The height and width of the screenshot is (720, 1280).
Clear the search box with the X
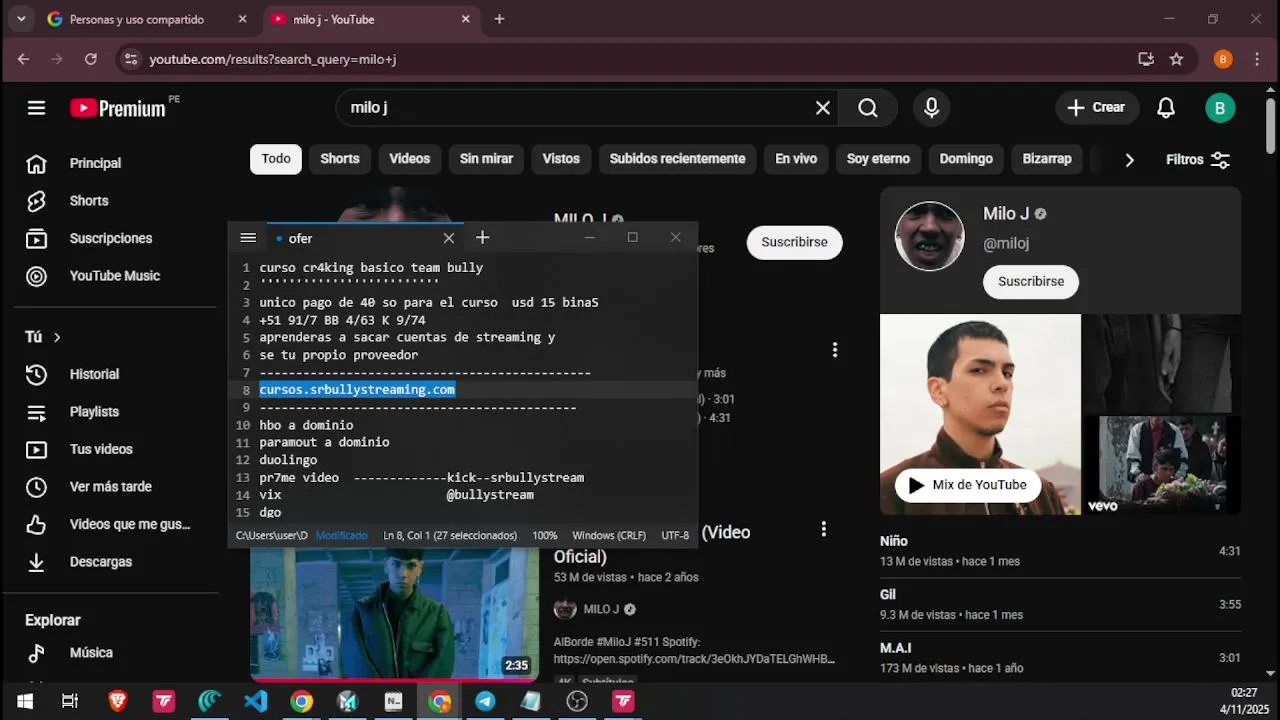tap(823, 108)
